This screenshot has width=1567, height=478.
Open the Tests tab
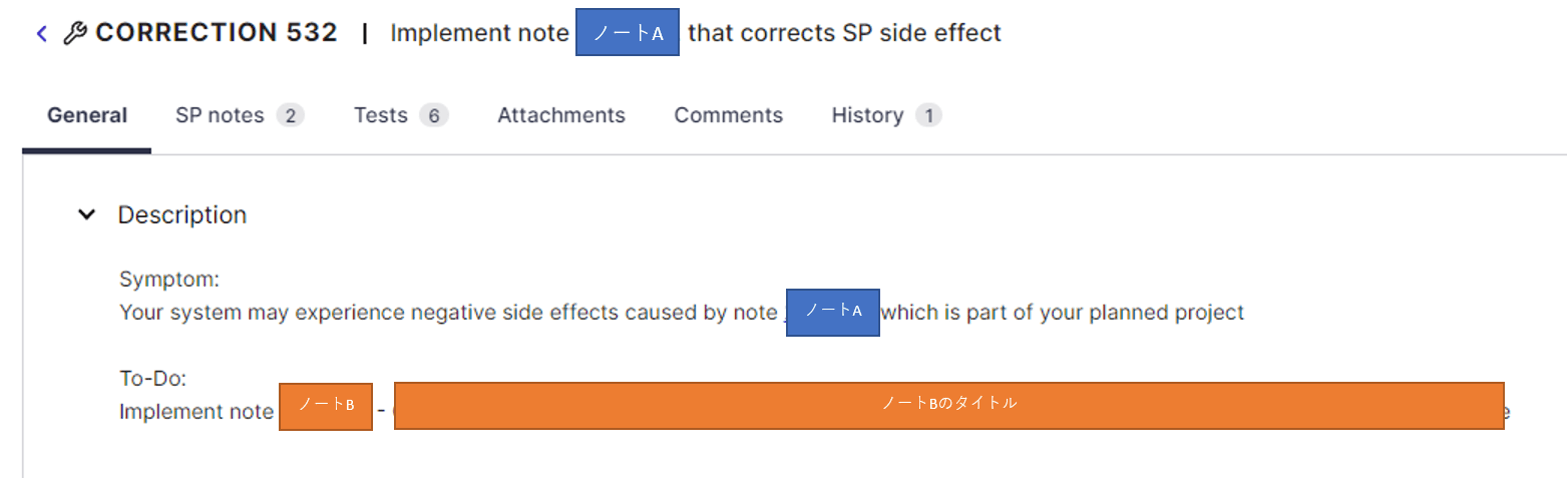[401, 115]
